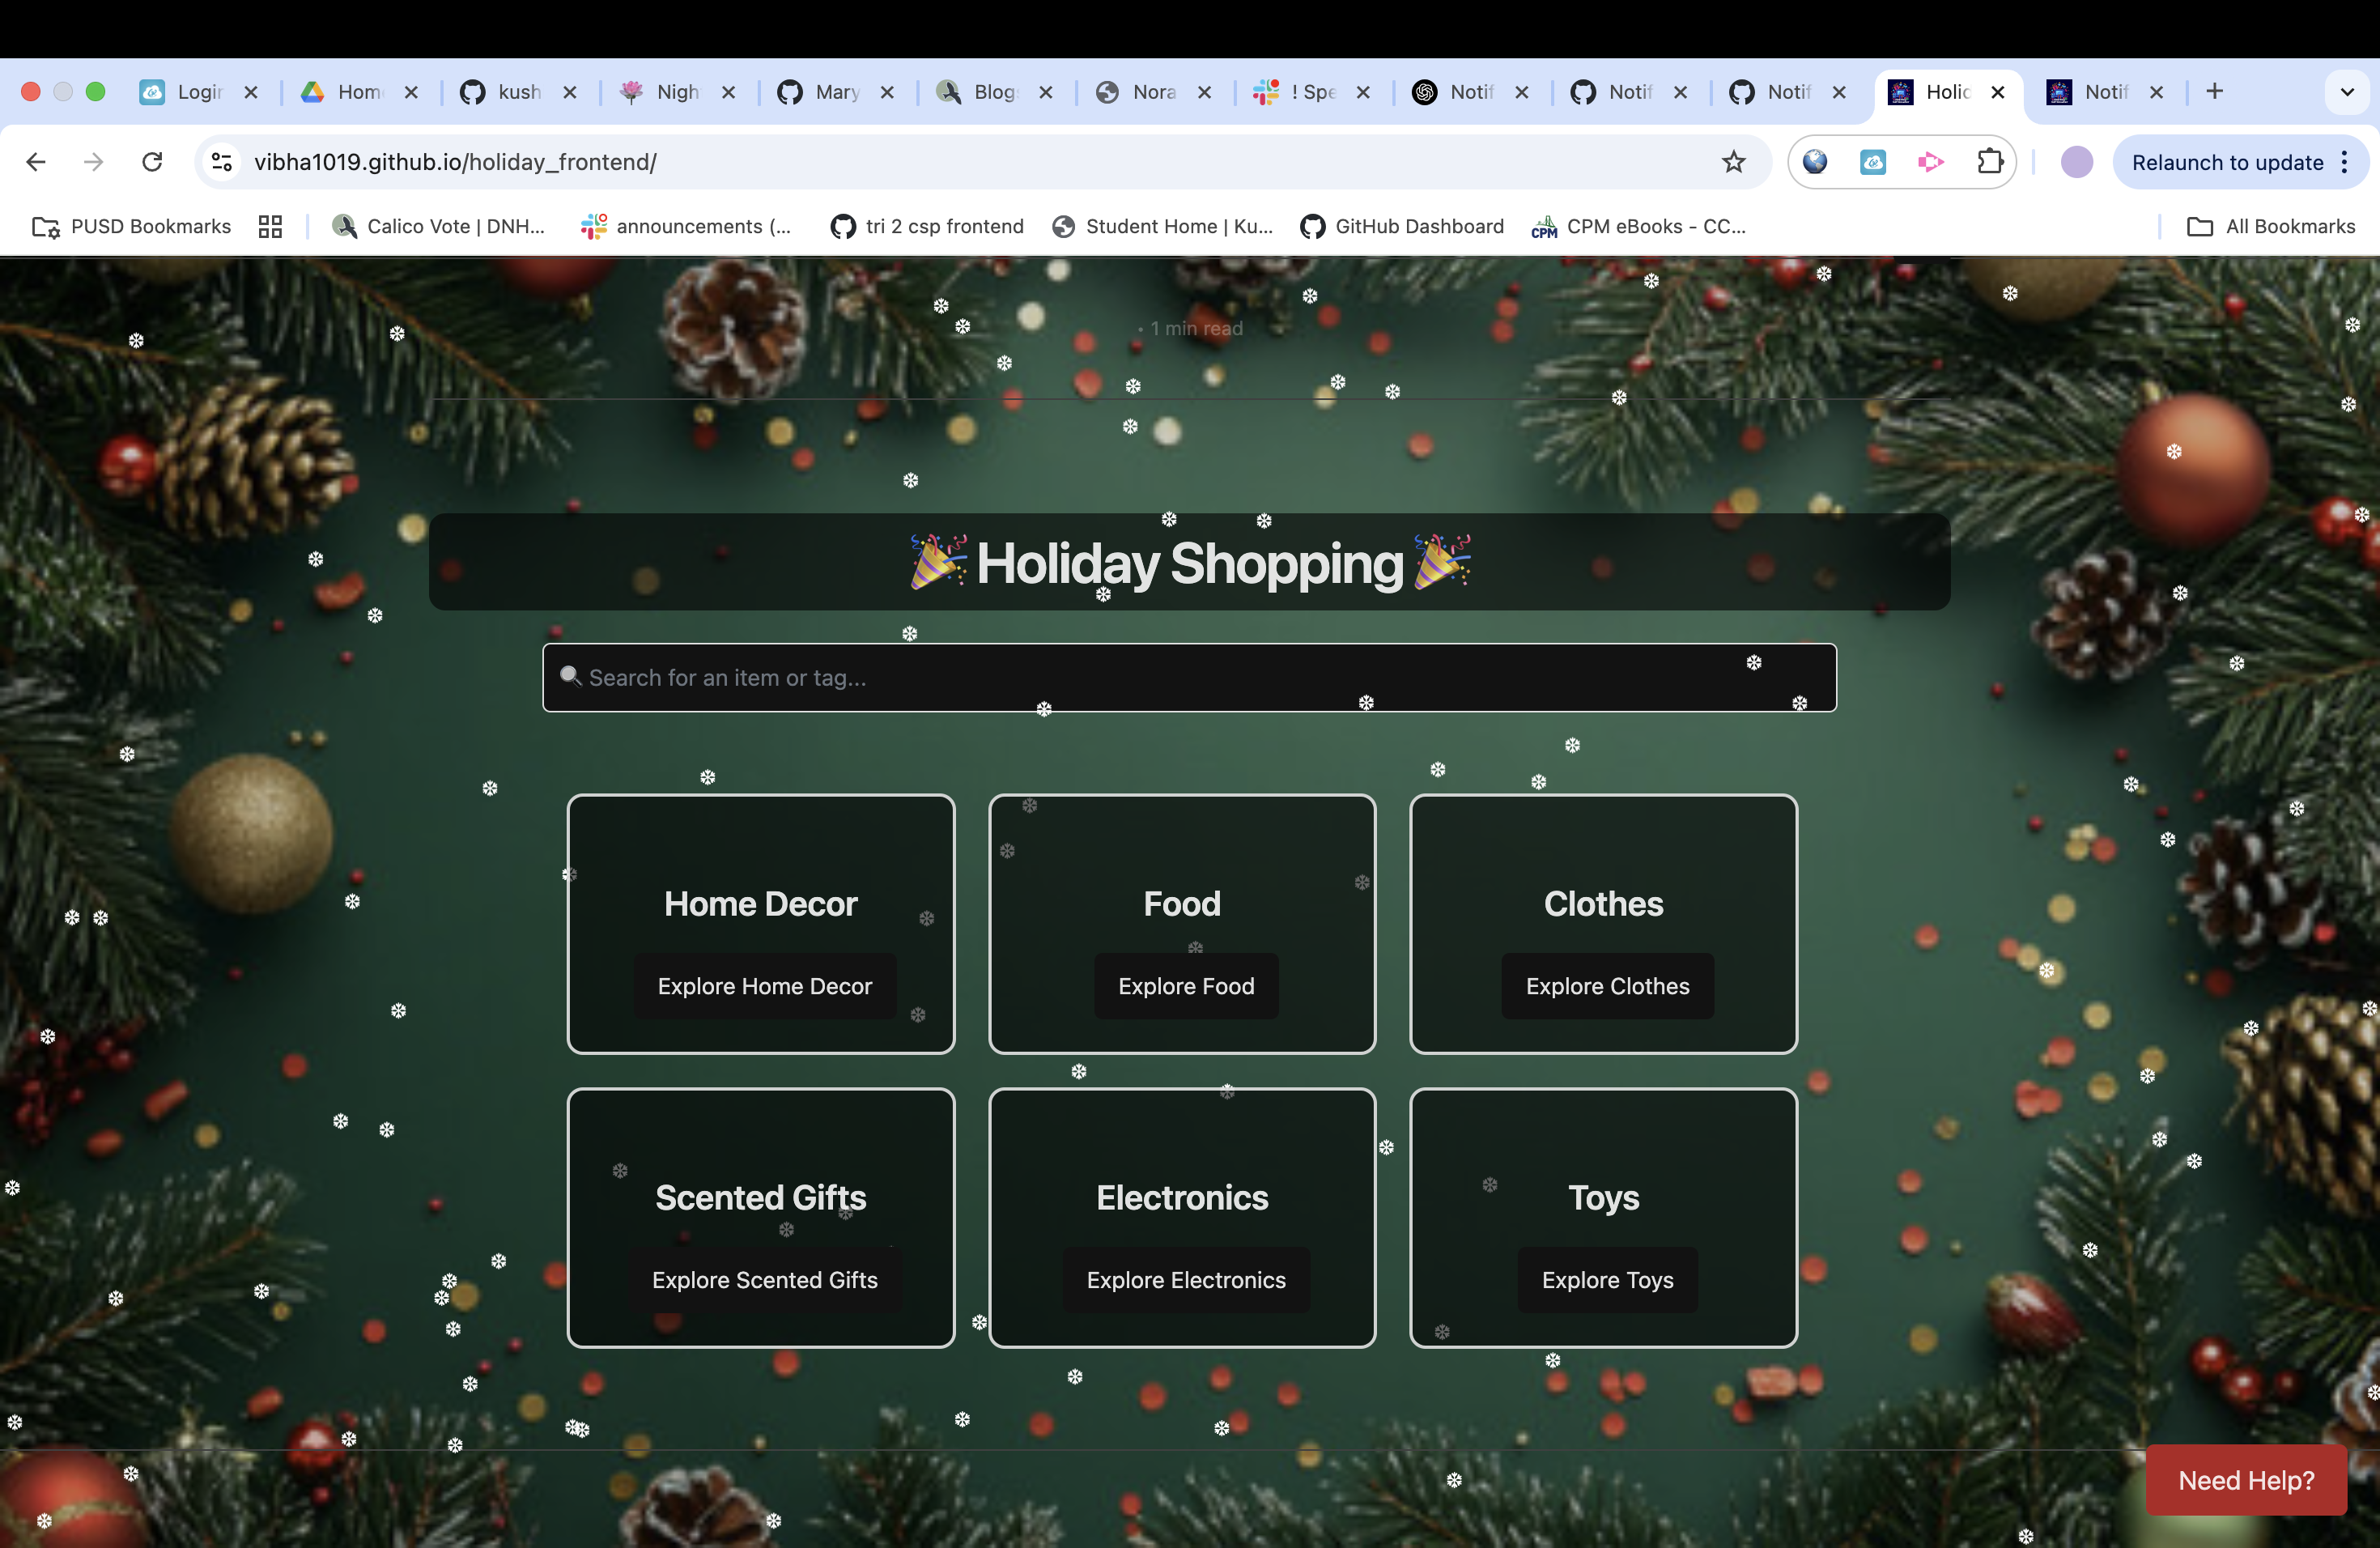Click the item or tag search field
The width and height of the screenshot is (2380, 1548).
pyautogui.click(x=1189, y=678)
